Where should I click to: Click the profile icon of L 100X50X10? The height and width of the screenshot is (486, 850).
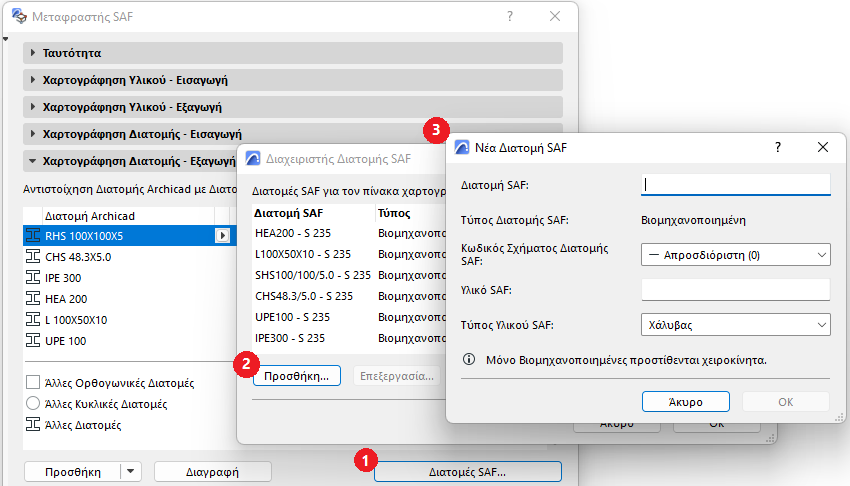pyautogui.click(x=33, y=320)
